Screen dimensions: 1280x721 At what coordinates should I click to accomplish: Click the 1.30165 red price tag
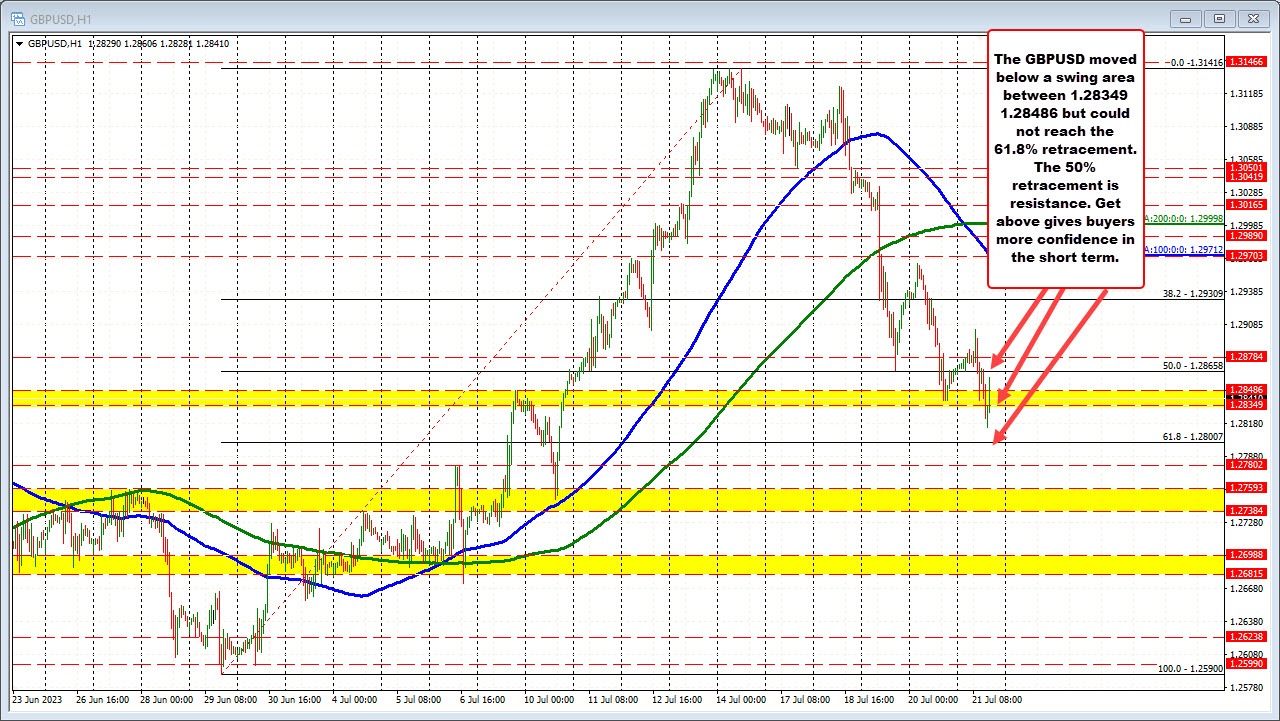tap(1247, 204)
